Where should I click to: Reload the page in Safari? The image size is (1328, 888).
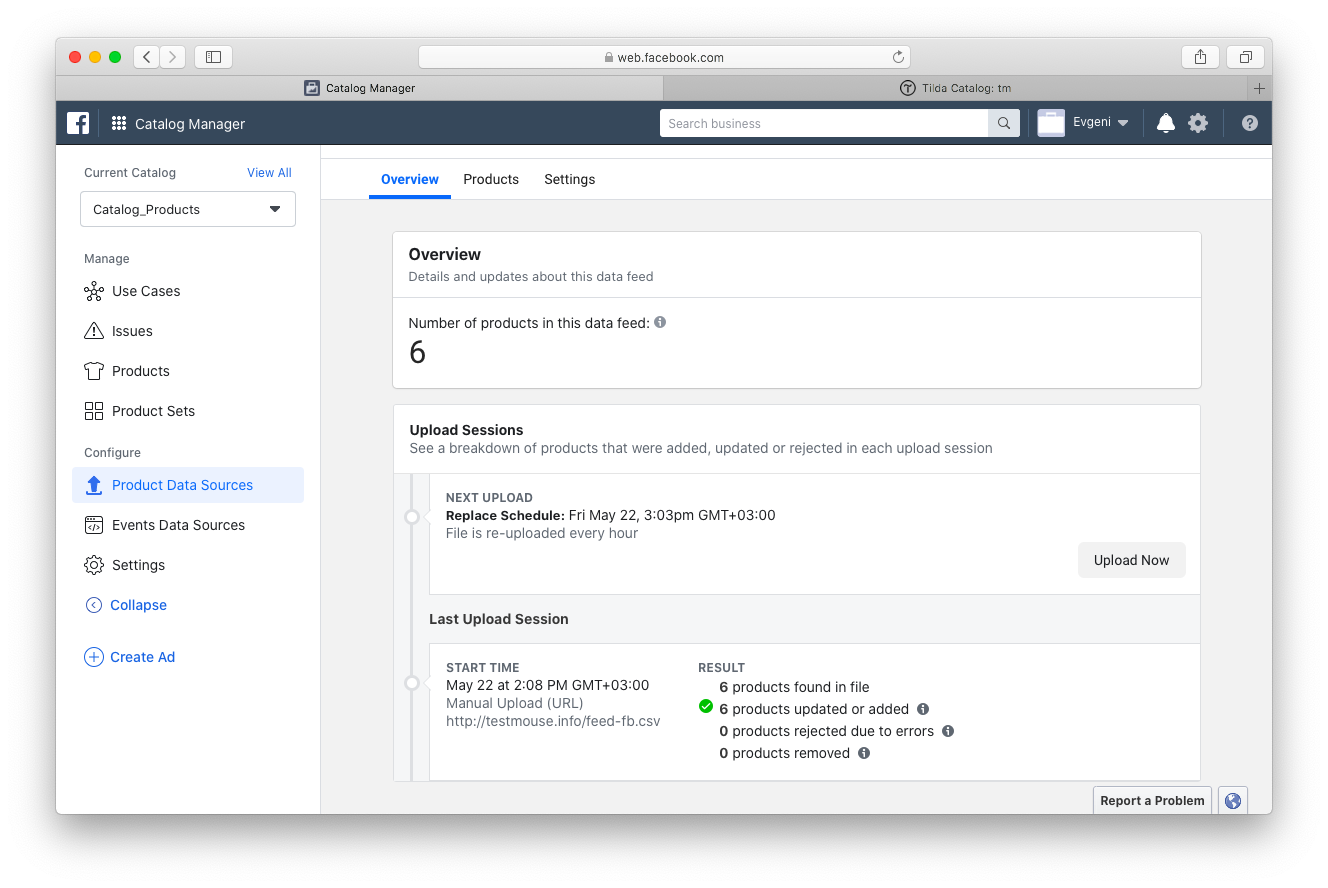[898, 57]
